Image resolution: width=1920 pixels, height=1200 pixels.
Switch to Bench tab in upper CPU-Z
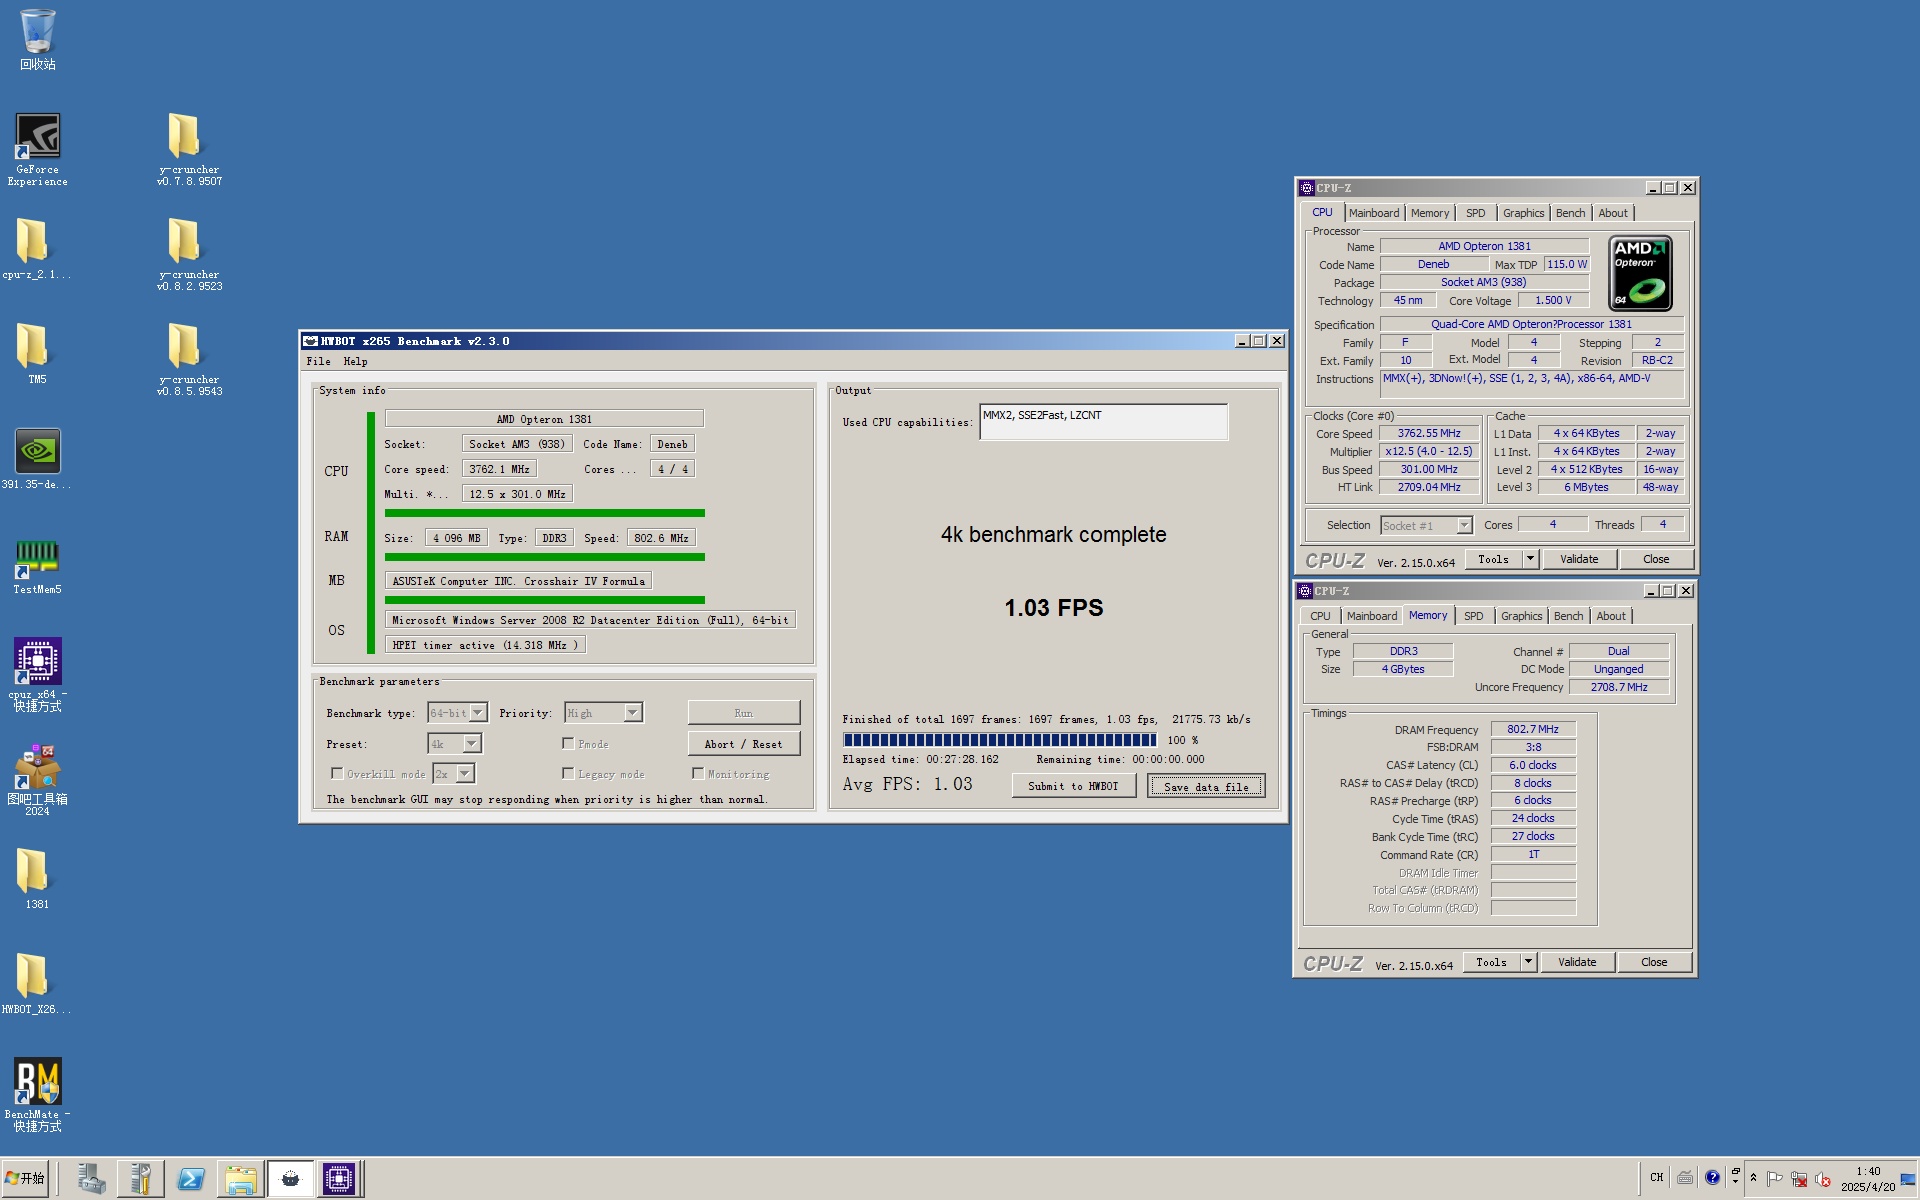(x=1570, y=213)
